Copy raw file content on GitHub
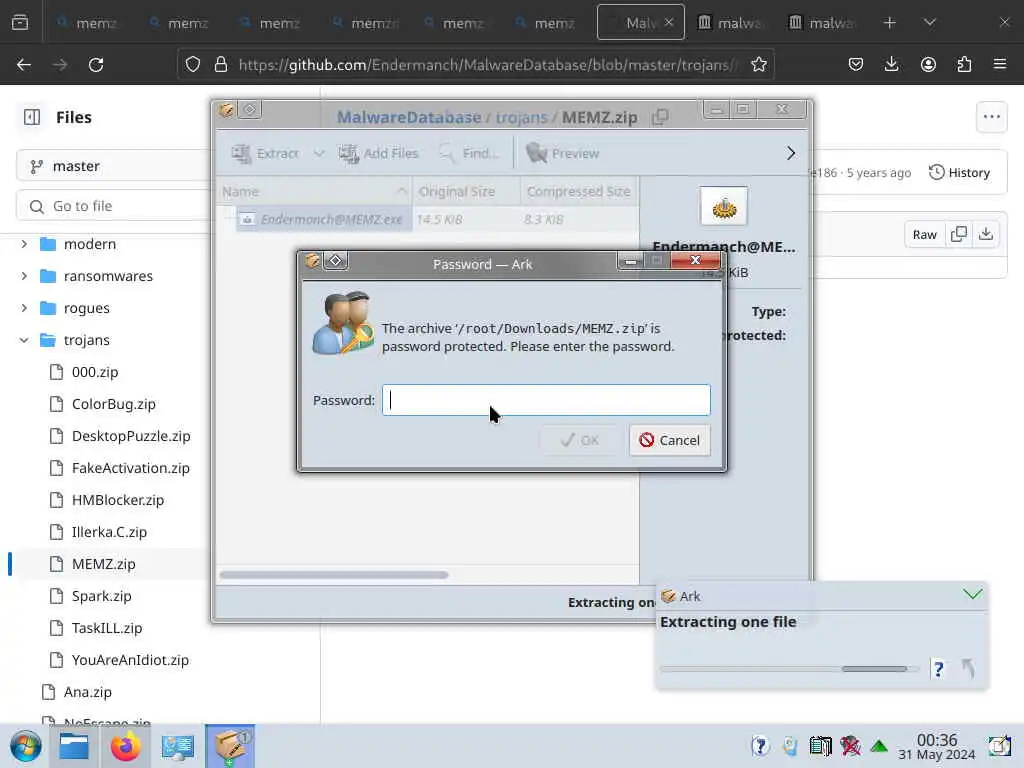Screen dimensions: 1024x768 click(959, 234)
